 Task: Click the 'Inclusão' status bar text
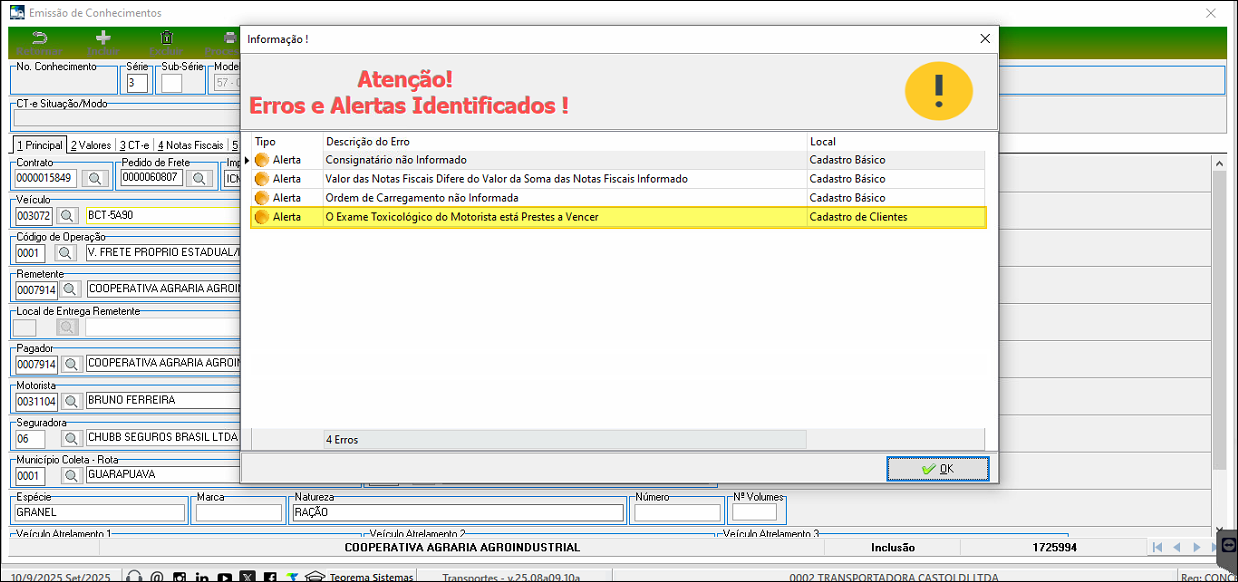pyautogui.click(x=893, y=548)
